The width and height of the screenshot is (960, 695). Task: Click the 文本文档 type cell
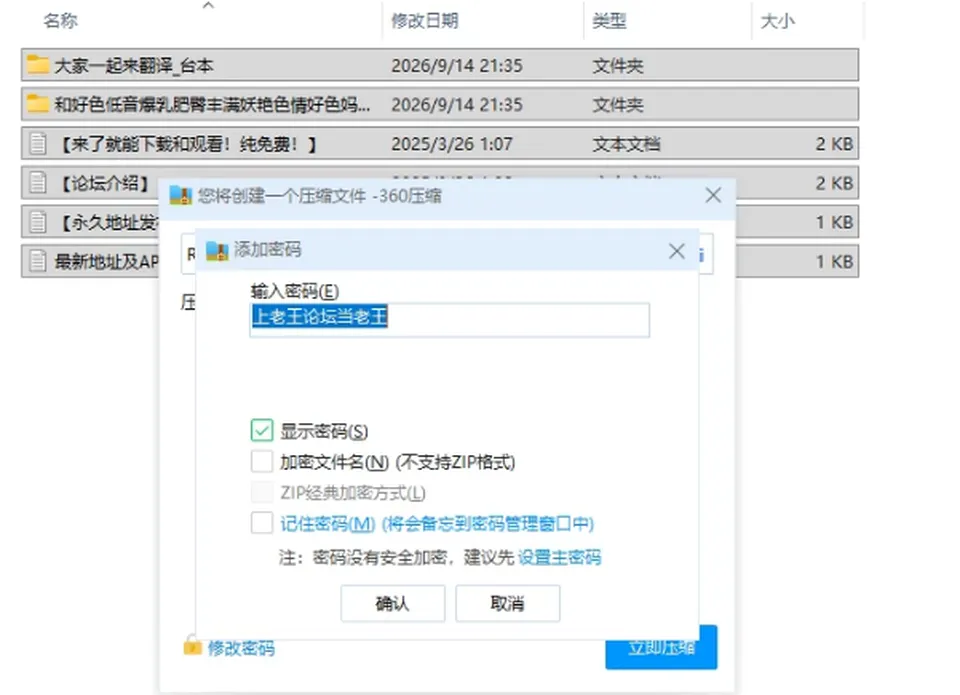626,144
